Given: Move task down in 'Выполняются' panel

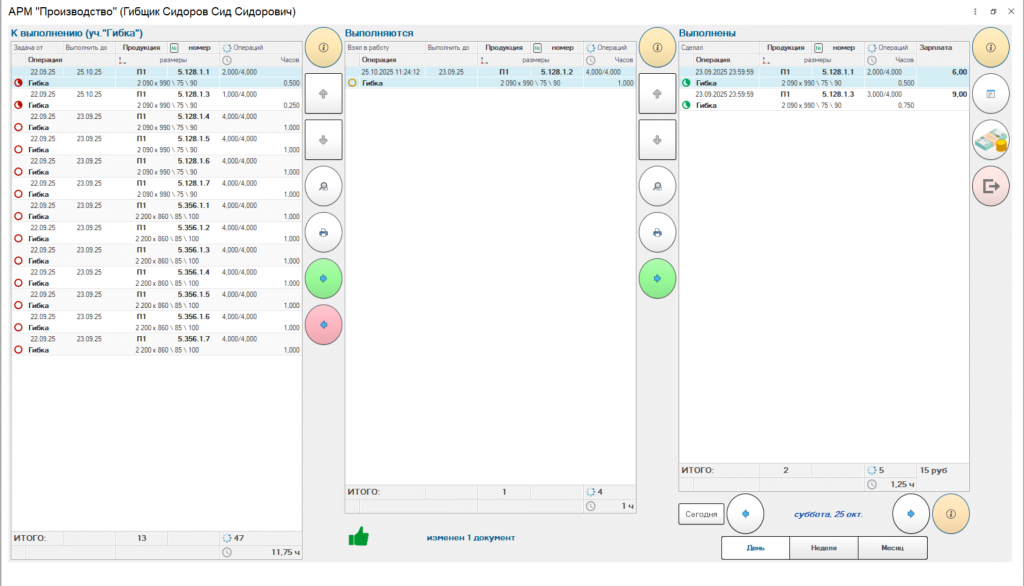Looking at the screenshot, I should [x=657, y=140].
